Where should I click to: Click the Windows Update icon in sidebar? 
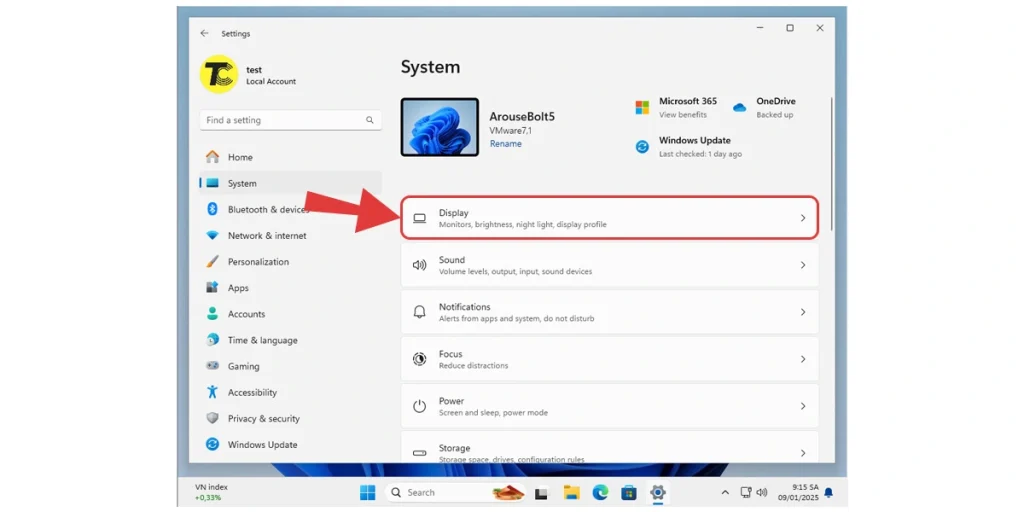(x=212, y=445)
